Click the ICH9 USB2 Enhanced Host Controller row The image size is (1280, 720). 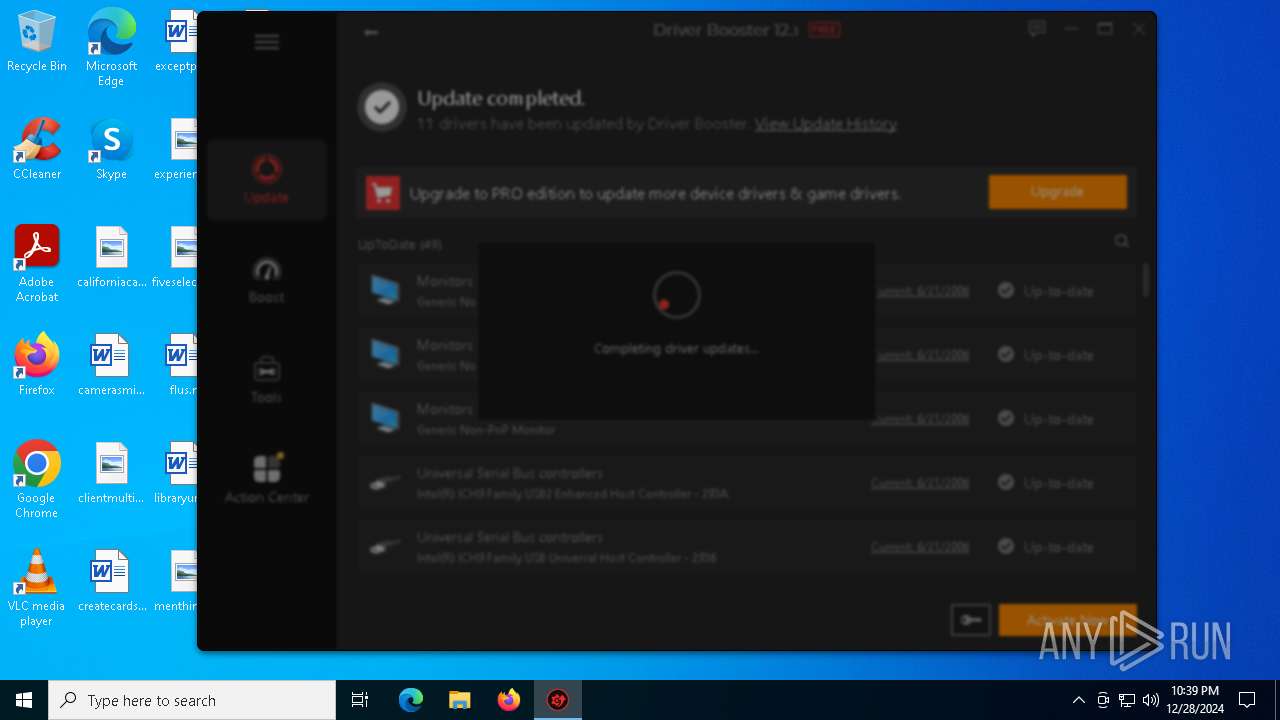(x=746, y=484)
